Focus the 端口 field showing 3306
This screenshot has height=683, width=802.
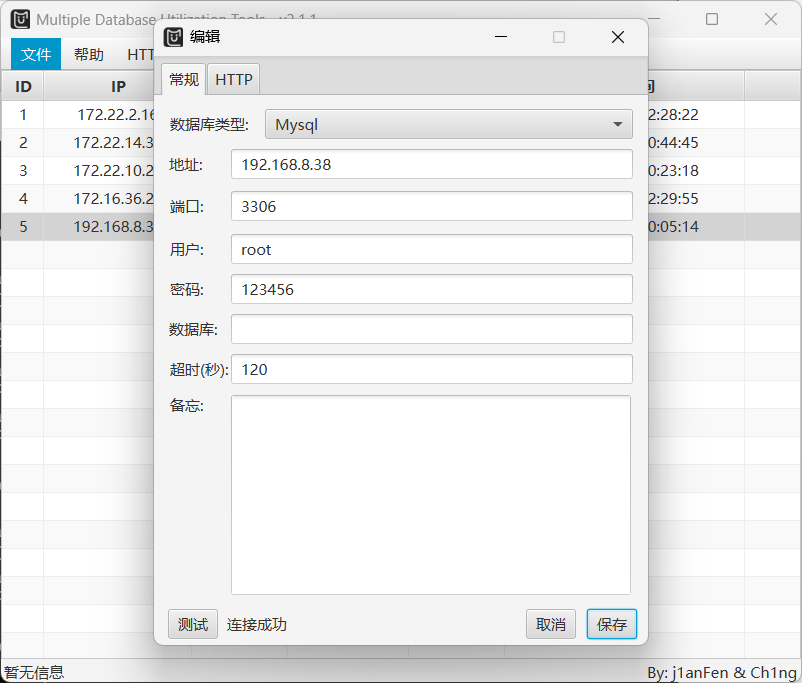(x=431, y=207)
